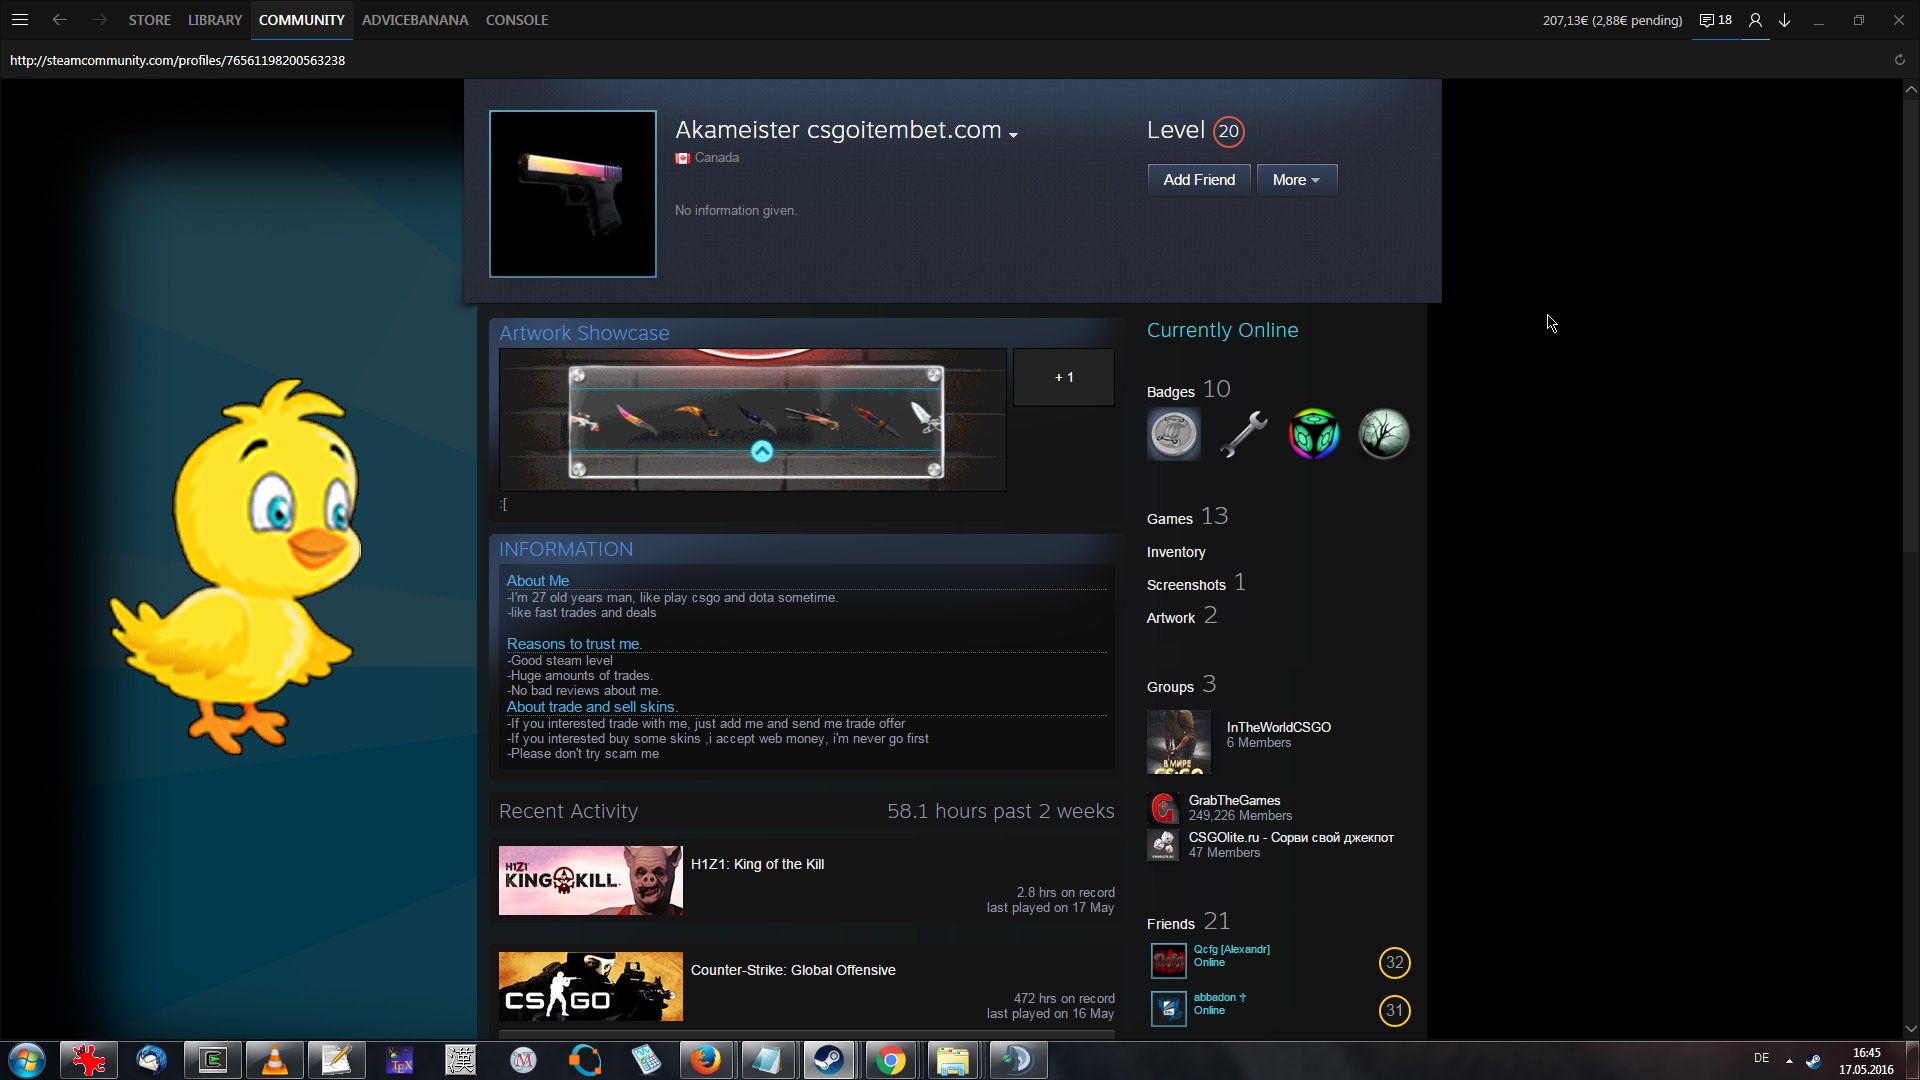Click the tree silhouette badge icon

tap(1383, 434)
